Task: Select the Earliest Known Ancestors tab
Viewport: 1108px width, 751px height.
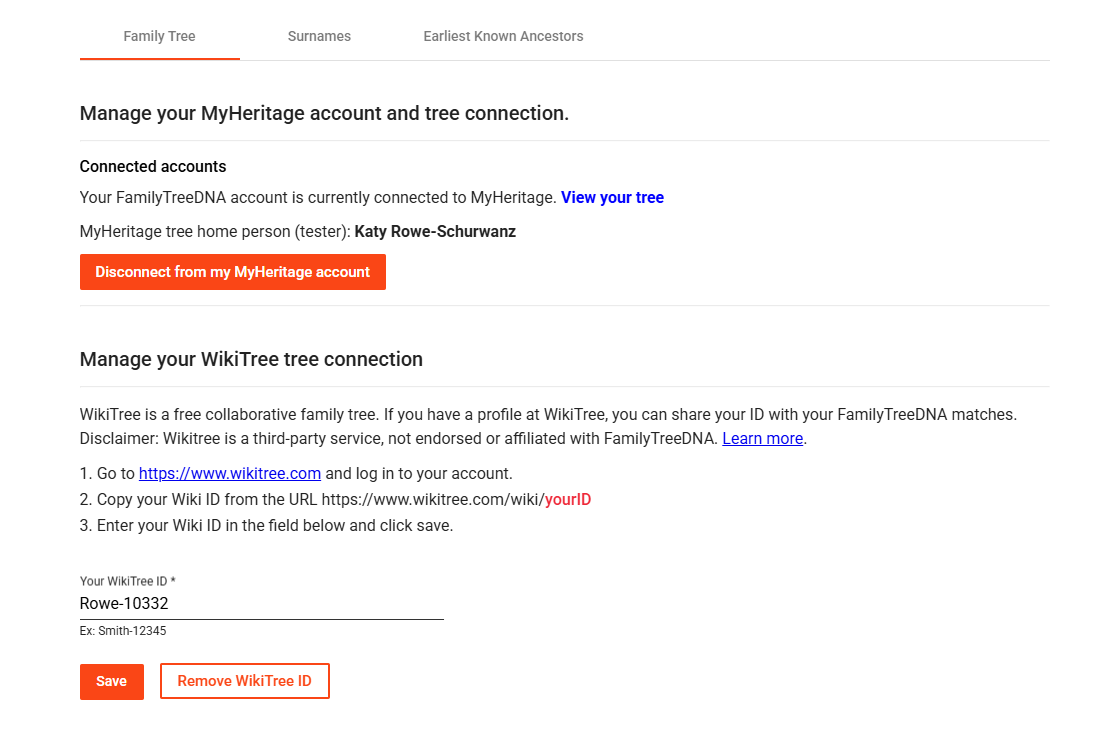Action: (x=503, y=36)
